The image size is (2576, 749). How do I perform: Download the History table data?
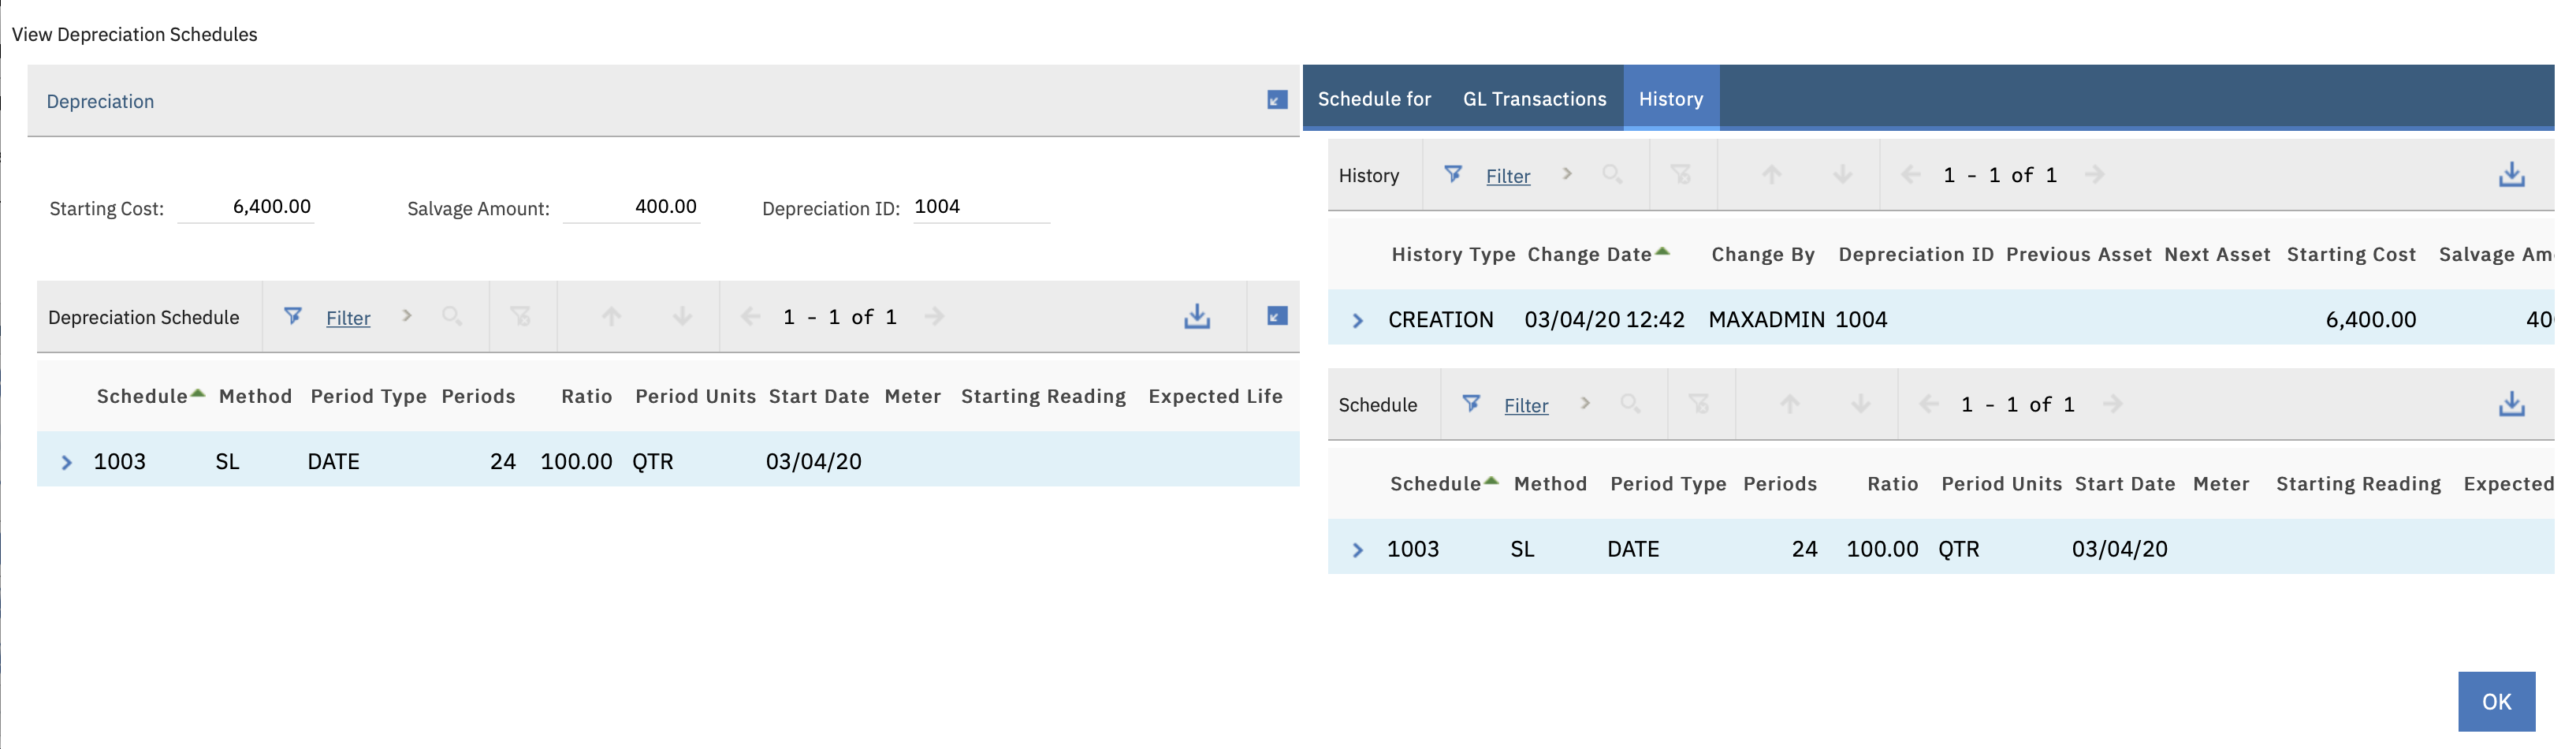tap(2512, 174)
